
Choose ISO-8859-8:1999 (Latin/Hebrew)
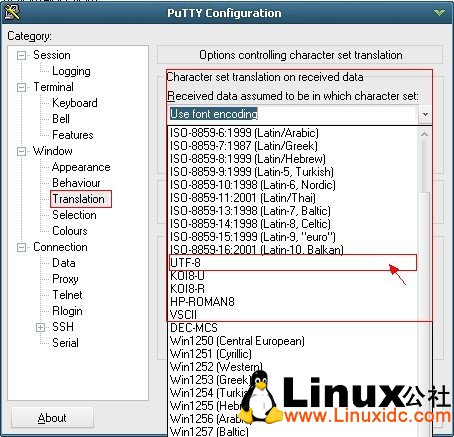293,159
